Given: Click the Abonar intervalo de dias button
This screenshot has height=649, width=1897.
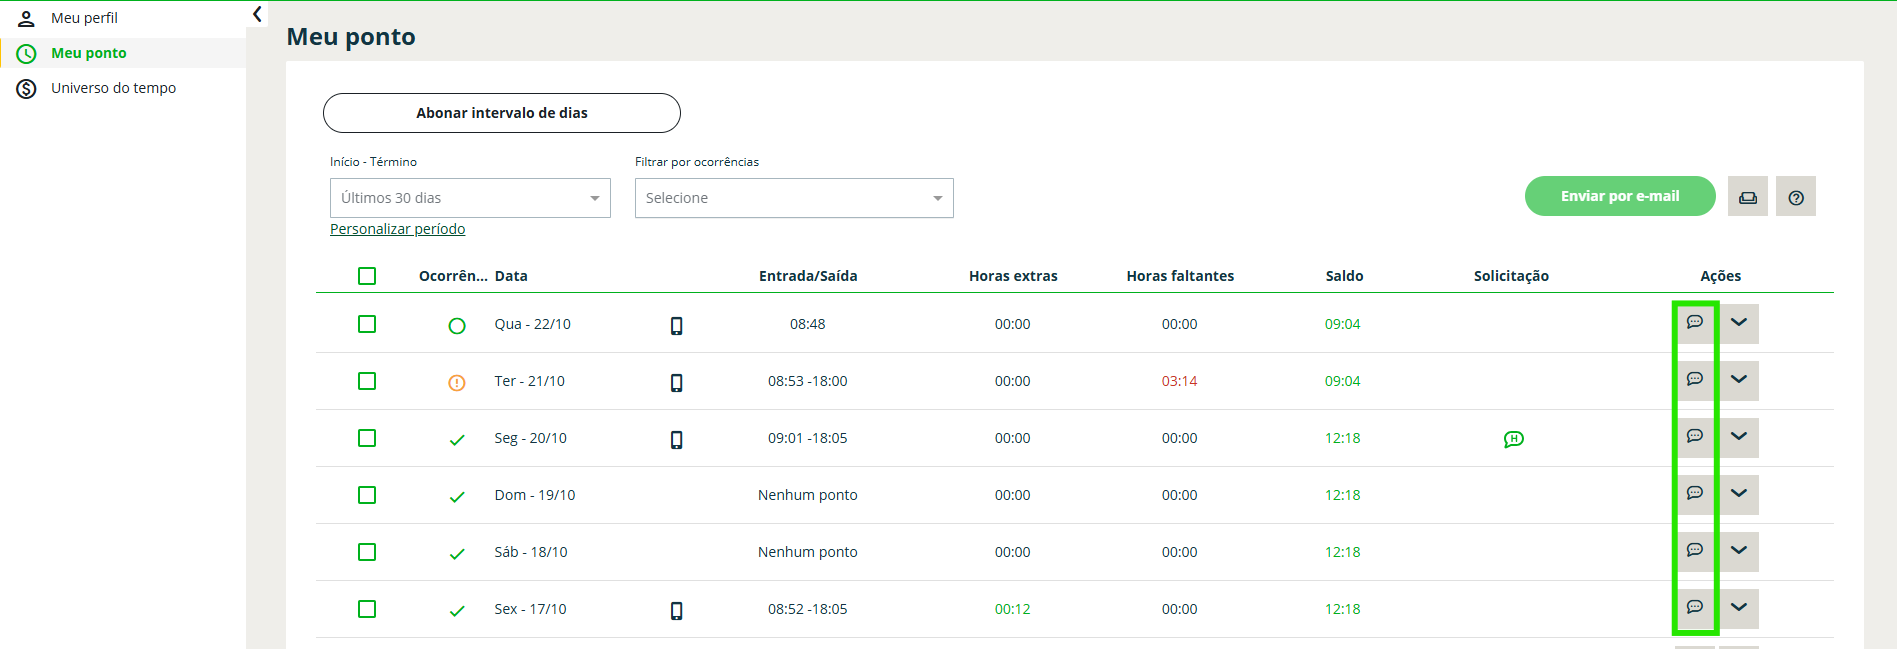Looking at the screenshot, I should (502, 113).
